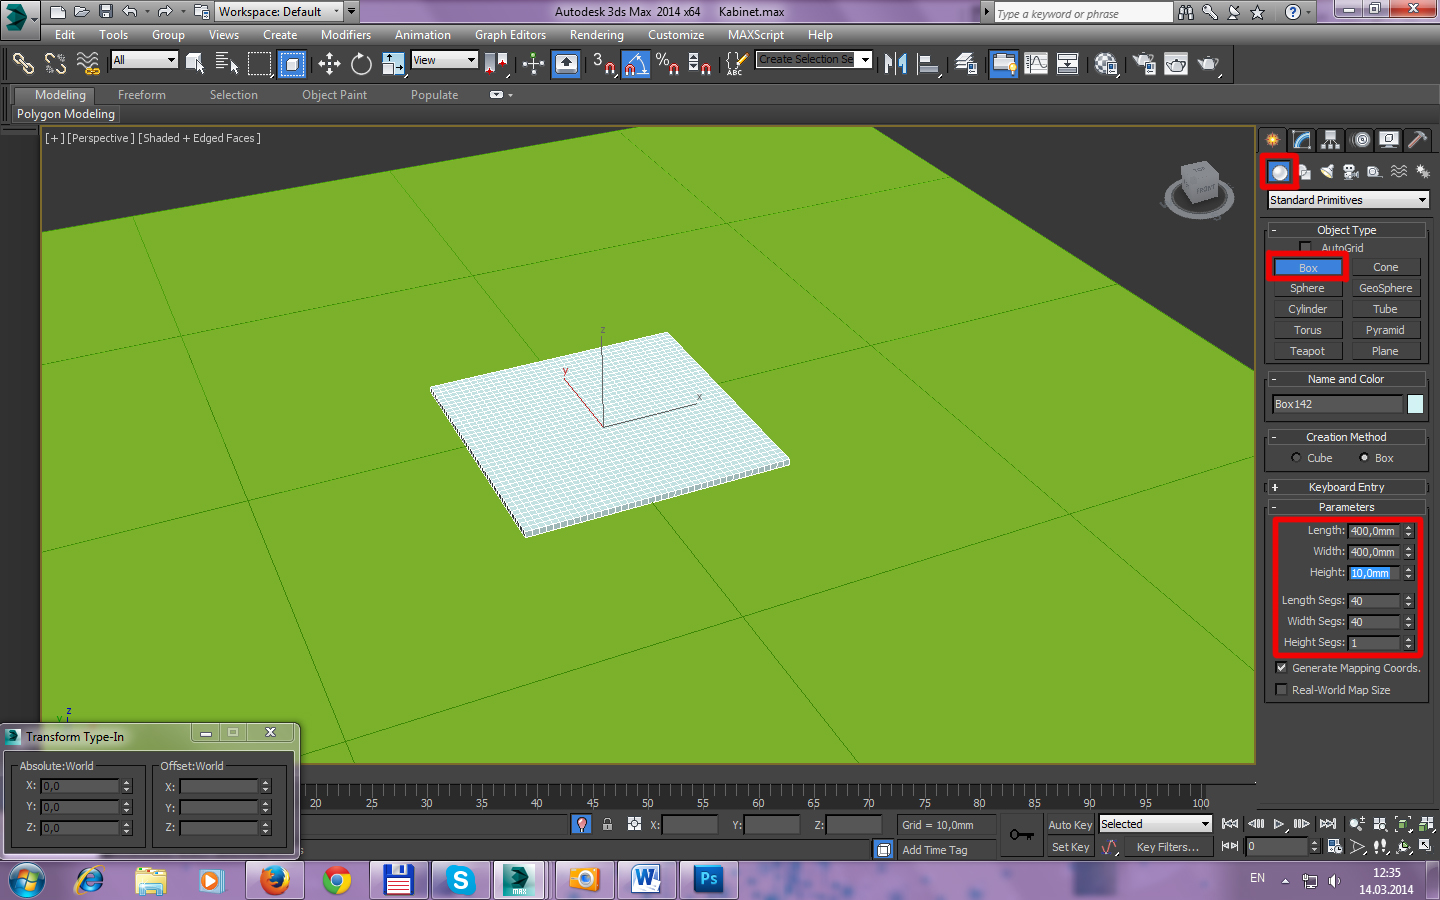Toggle Angle Snap
The width and height of the screenshot is (1440, 900).
coord(636,64)
